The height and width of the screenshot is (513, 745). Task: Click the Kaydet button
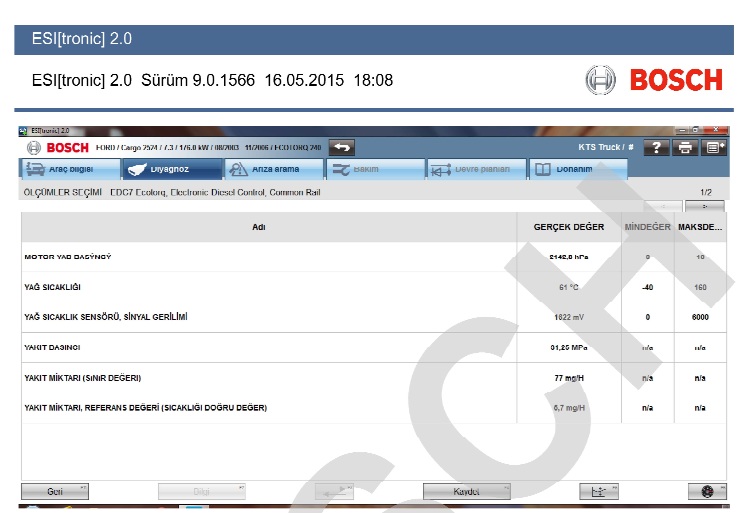point(467,492)
